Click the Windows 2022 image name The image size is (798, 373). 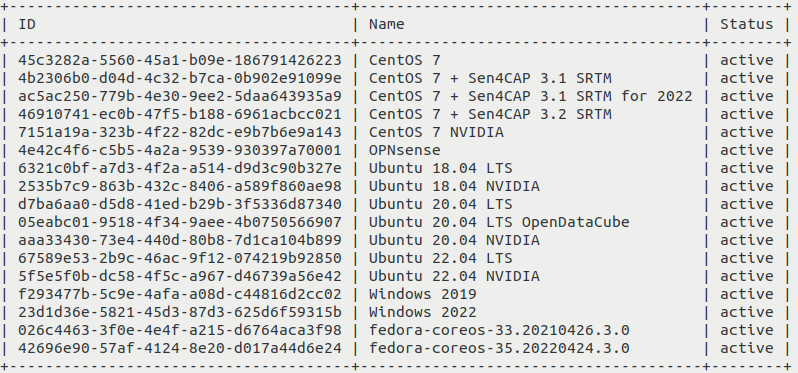click(423, 312)
